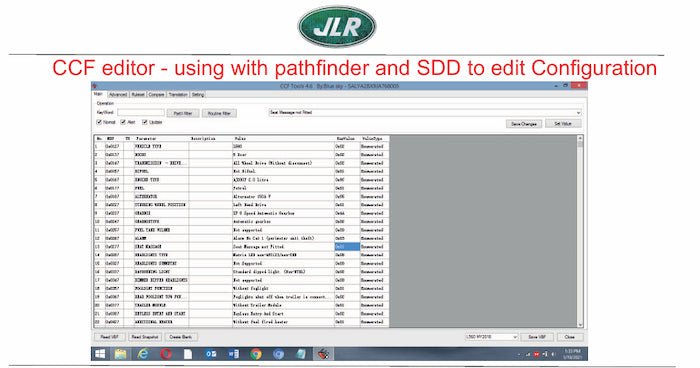
Task: Select the STEERING WHEEL POSITION row
Action: 242,205
